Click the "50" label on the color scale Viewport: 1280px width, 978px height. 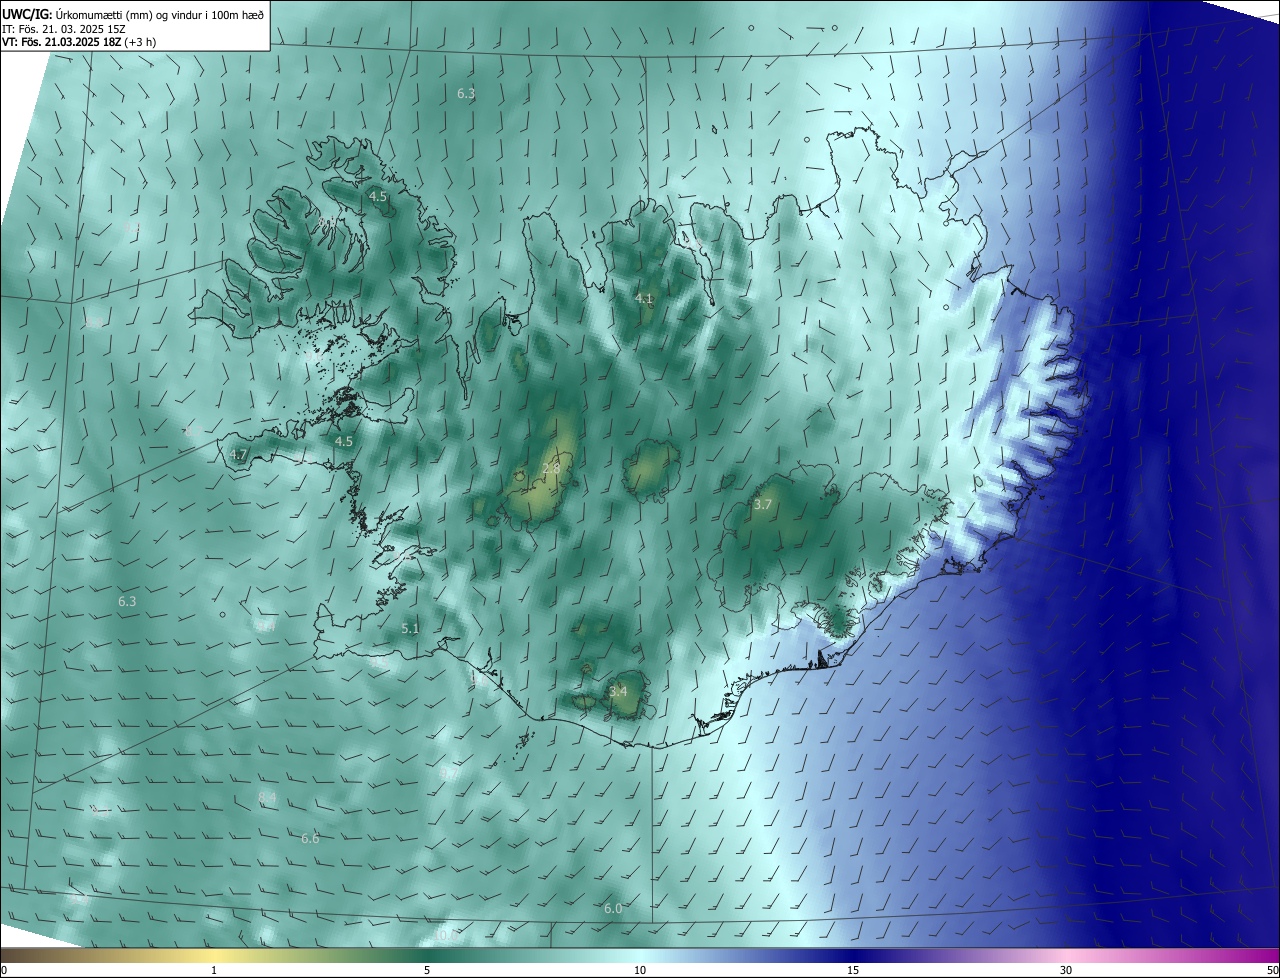[x=1272, y=970]
